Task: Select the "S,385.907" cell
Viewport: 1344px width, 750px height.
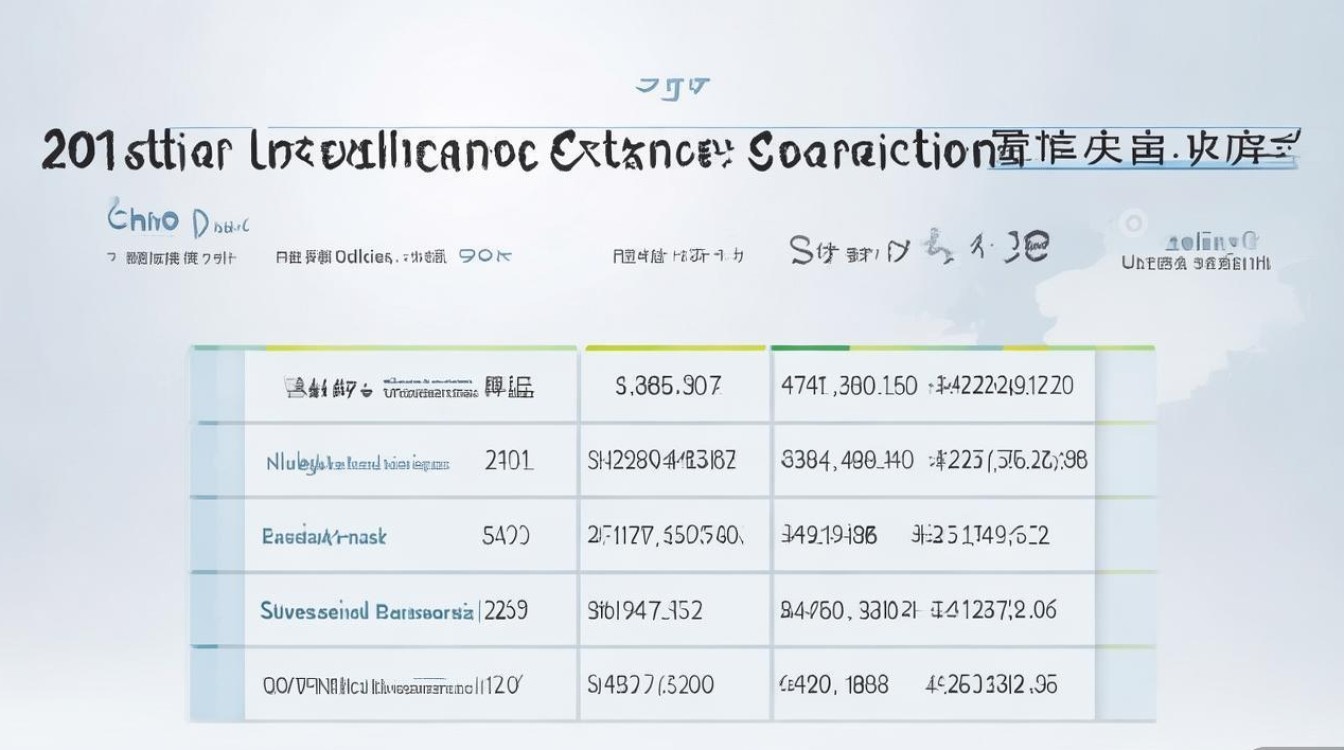Action: click(x=667, y=386)
